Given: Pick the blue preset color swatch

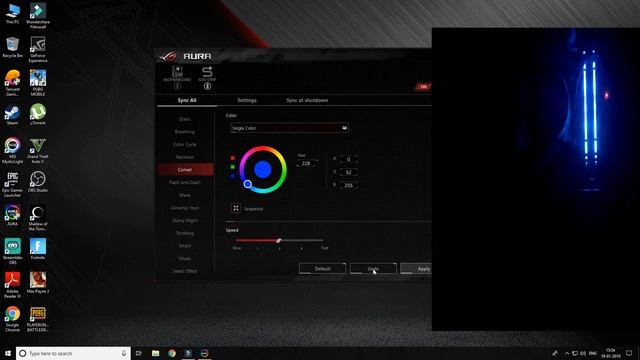Looking at the screenshot, I should point(233,176).
